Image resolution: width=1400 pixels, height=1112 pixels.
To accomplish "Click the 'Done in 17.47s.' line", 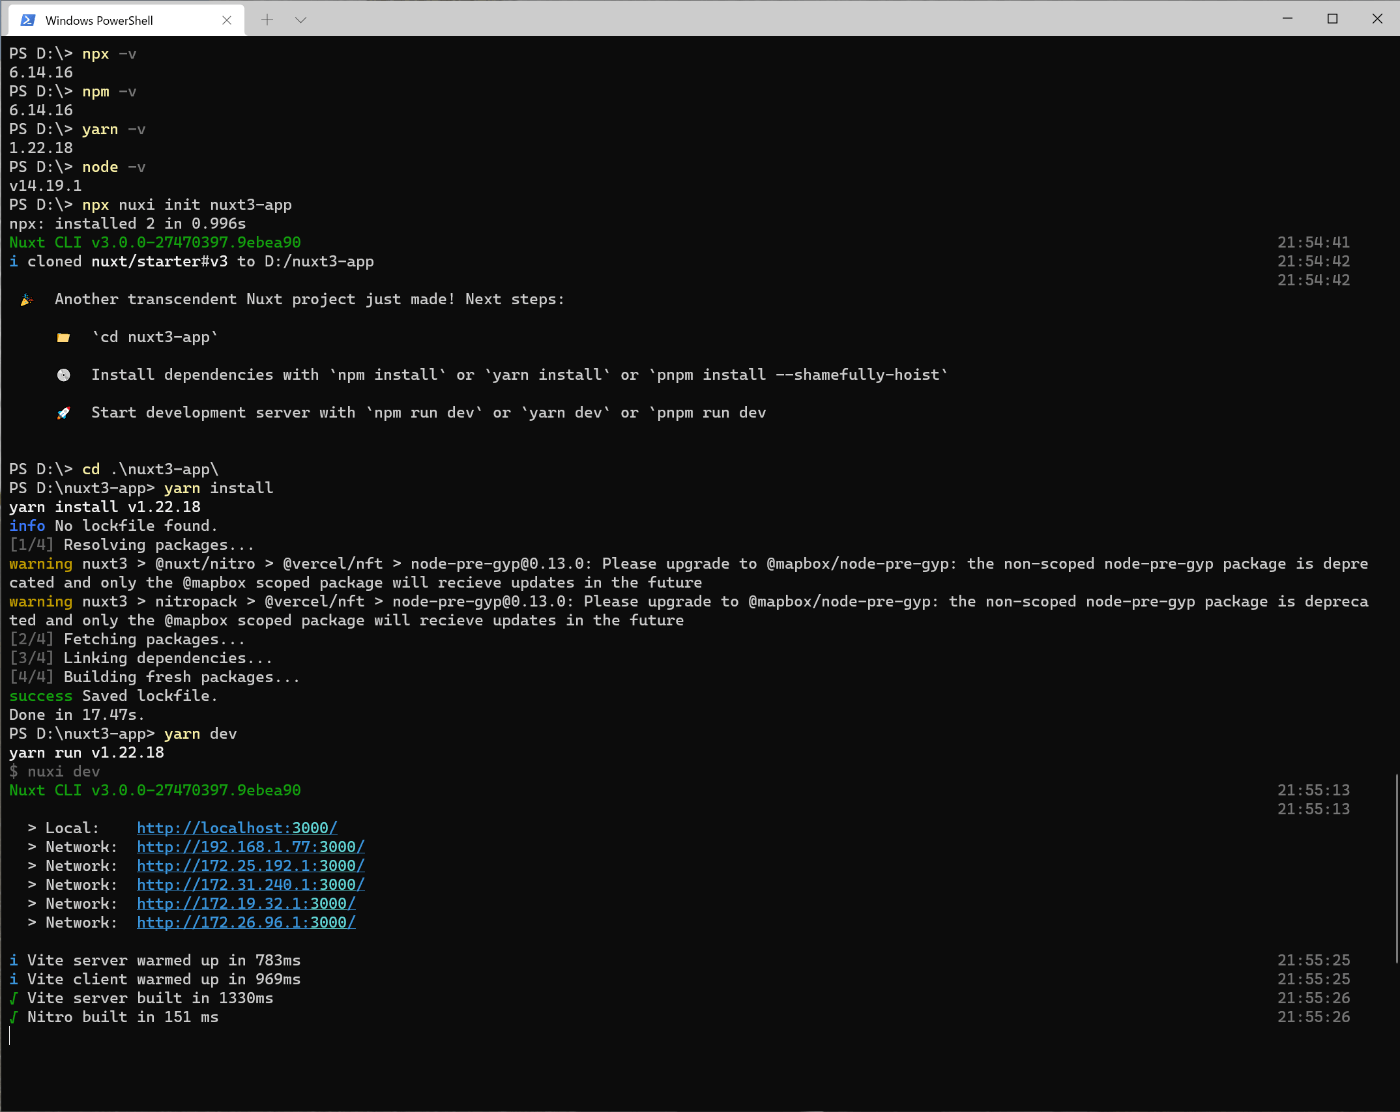I will [x=77, y=715].
